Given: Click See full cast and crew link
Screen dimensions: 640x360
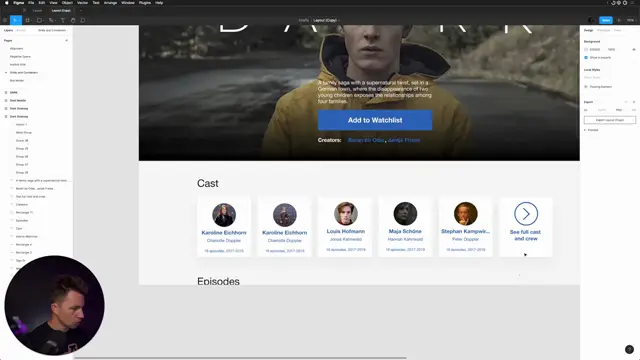Looking at the screenshot, I should point(525,235).
